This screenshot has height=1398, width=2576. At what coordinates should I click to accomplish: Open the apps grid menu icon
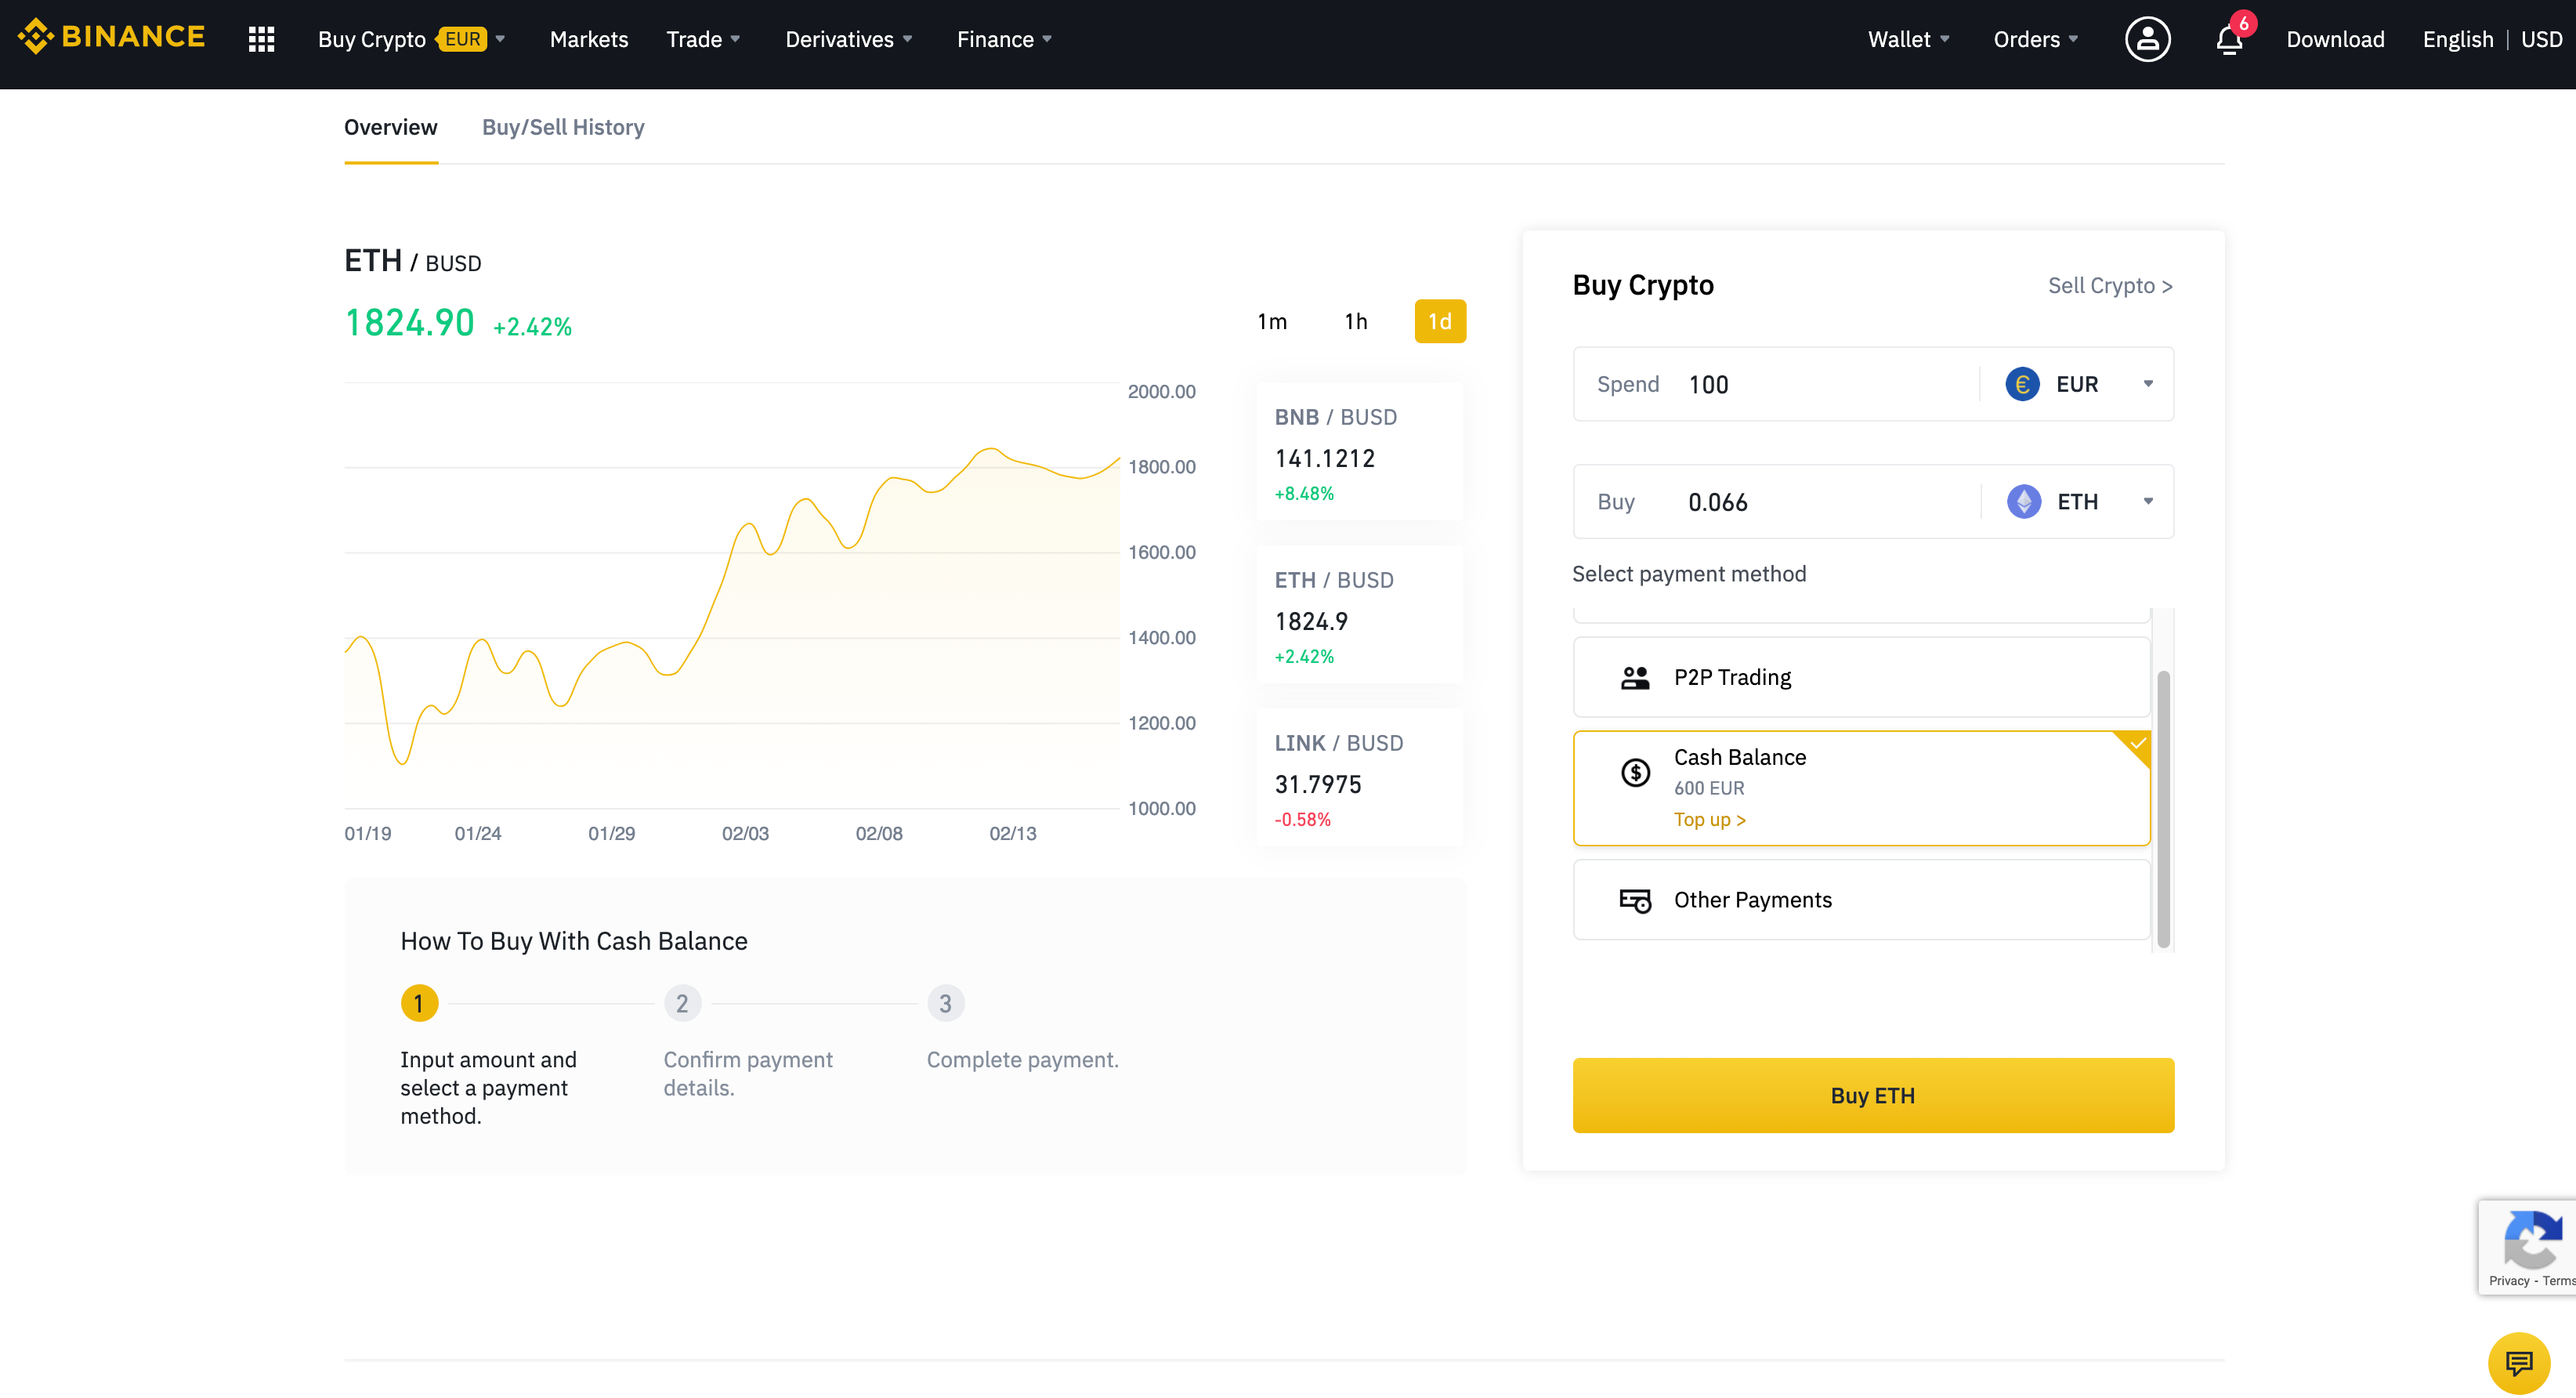(261, 39)
